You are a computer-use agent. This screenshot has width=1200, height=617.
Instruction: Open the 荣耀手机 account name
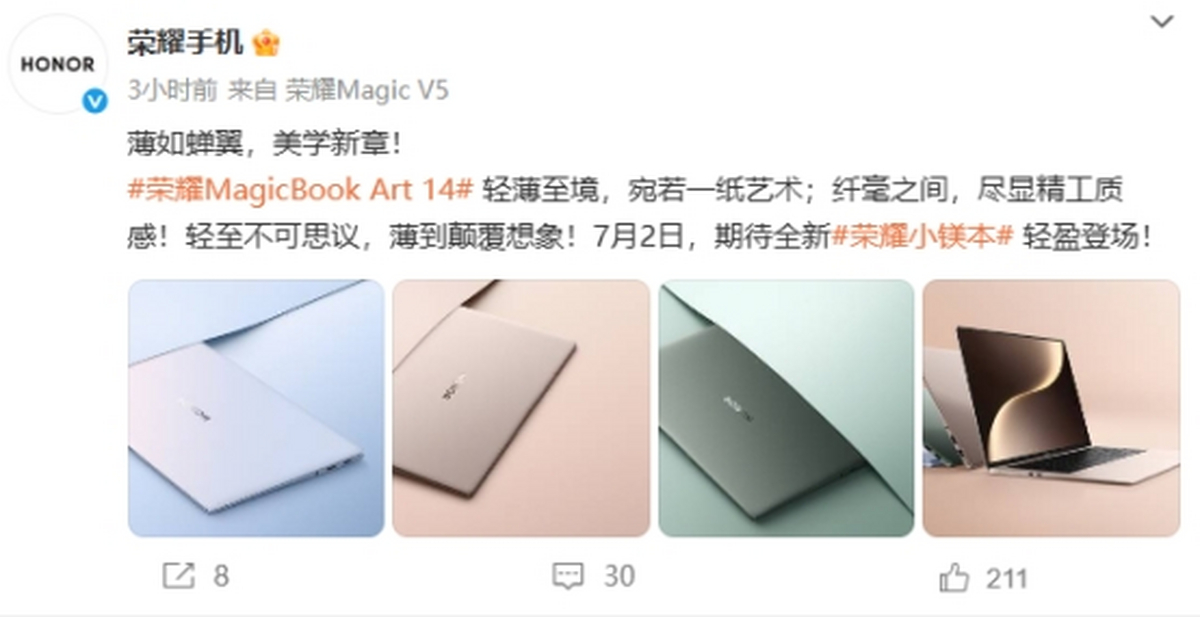185,42
